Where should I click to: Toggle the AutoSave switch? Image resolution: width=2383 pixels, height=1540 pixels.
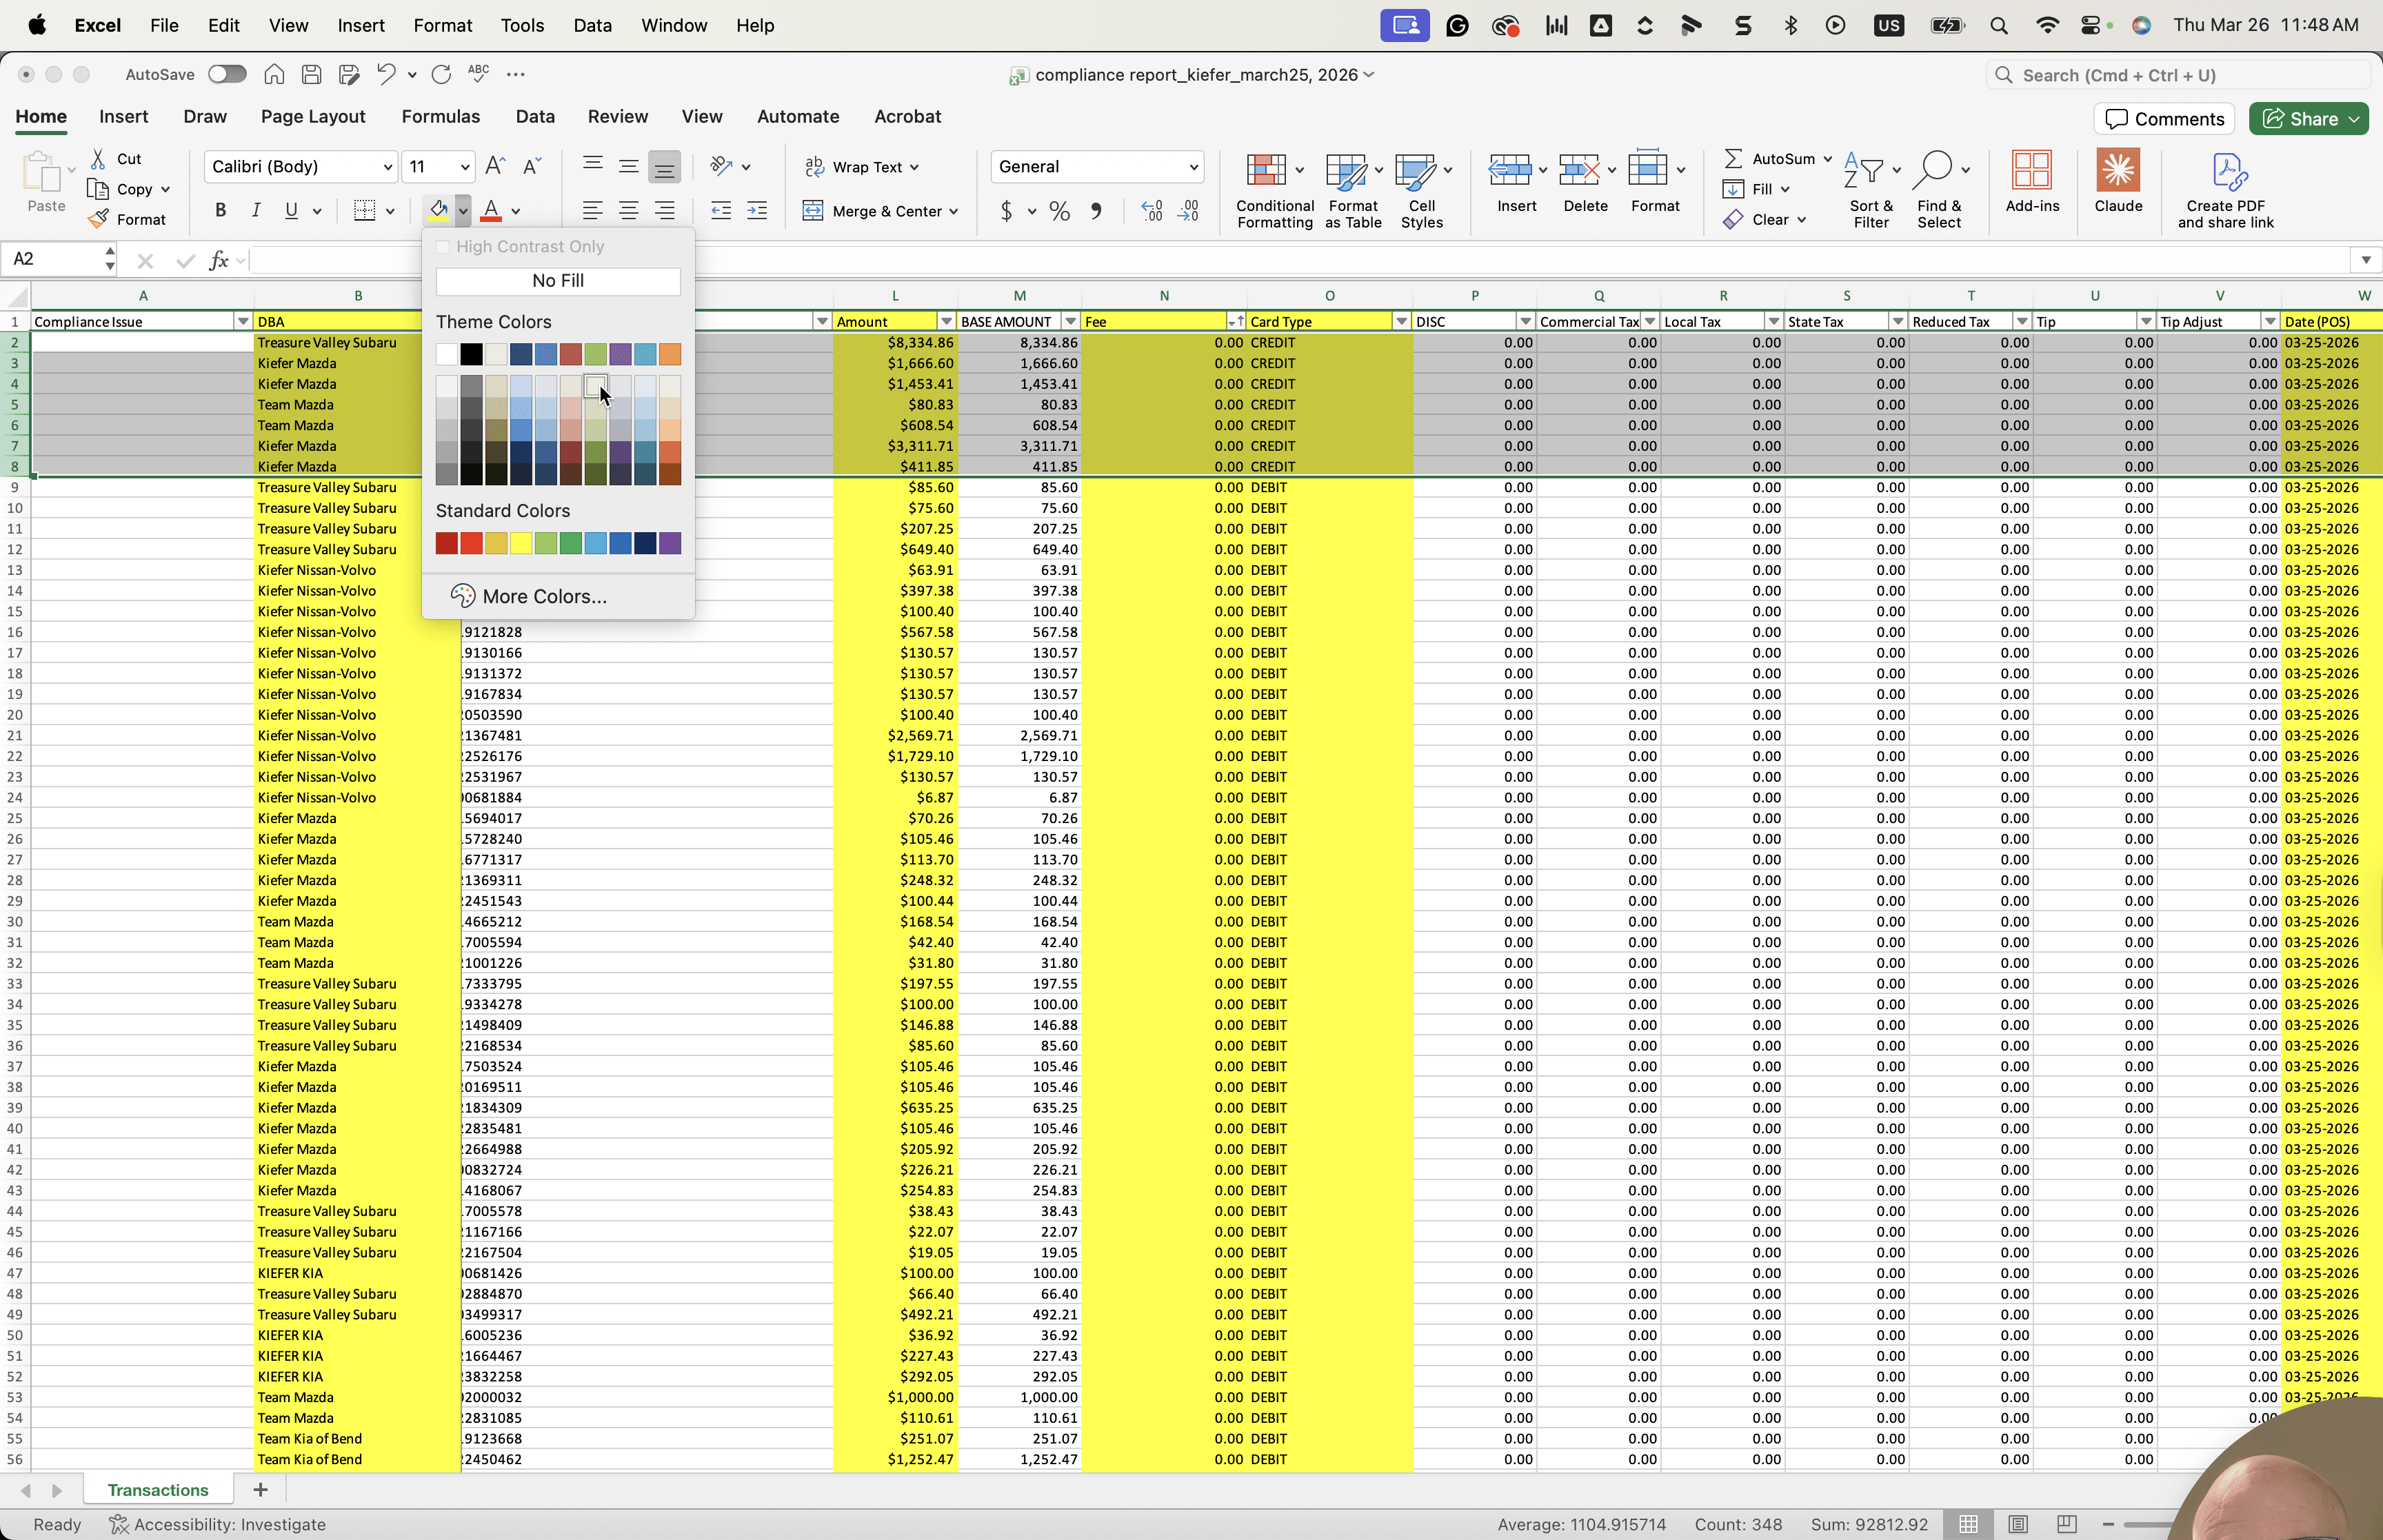click(x=227, y=74)
